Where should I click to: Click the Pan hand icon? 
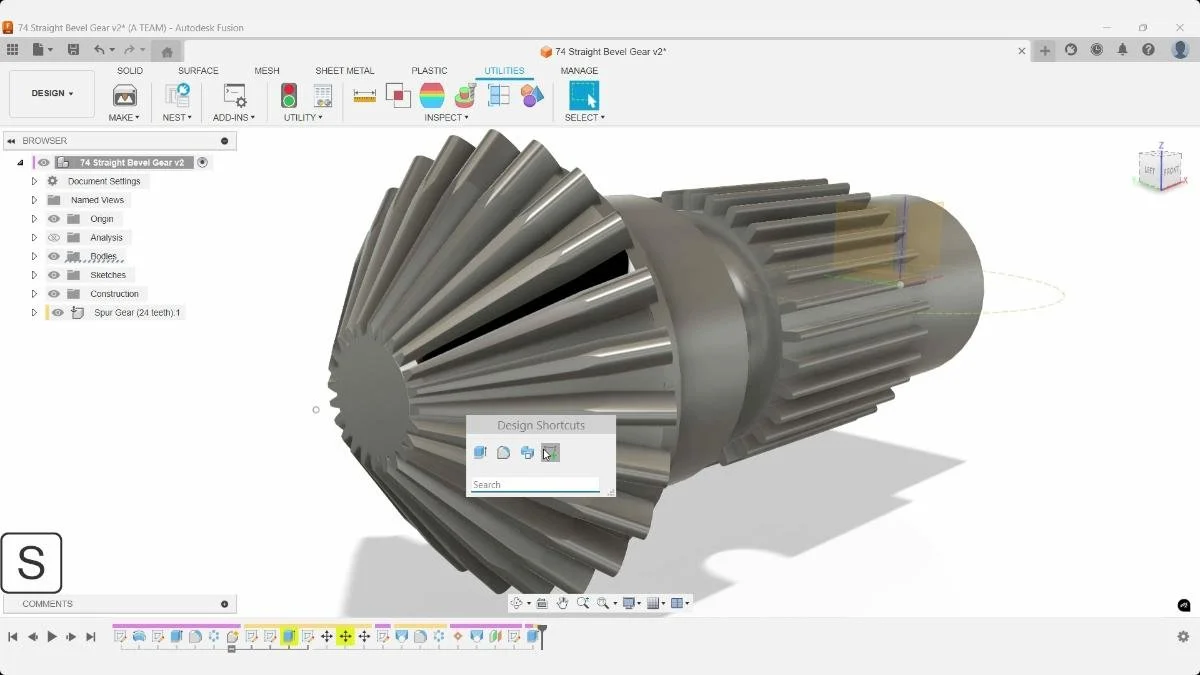pyautogui.click(x=562, y=603)
